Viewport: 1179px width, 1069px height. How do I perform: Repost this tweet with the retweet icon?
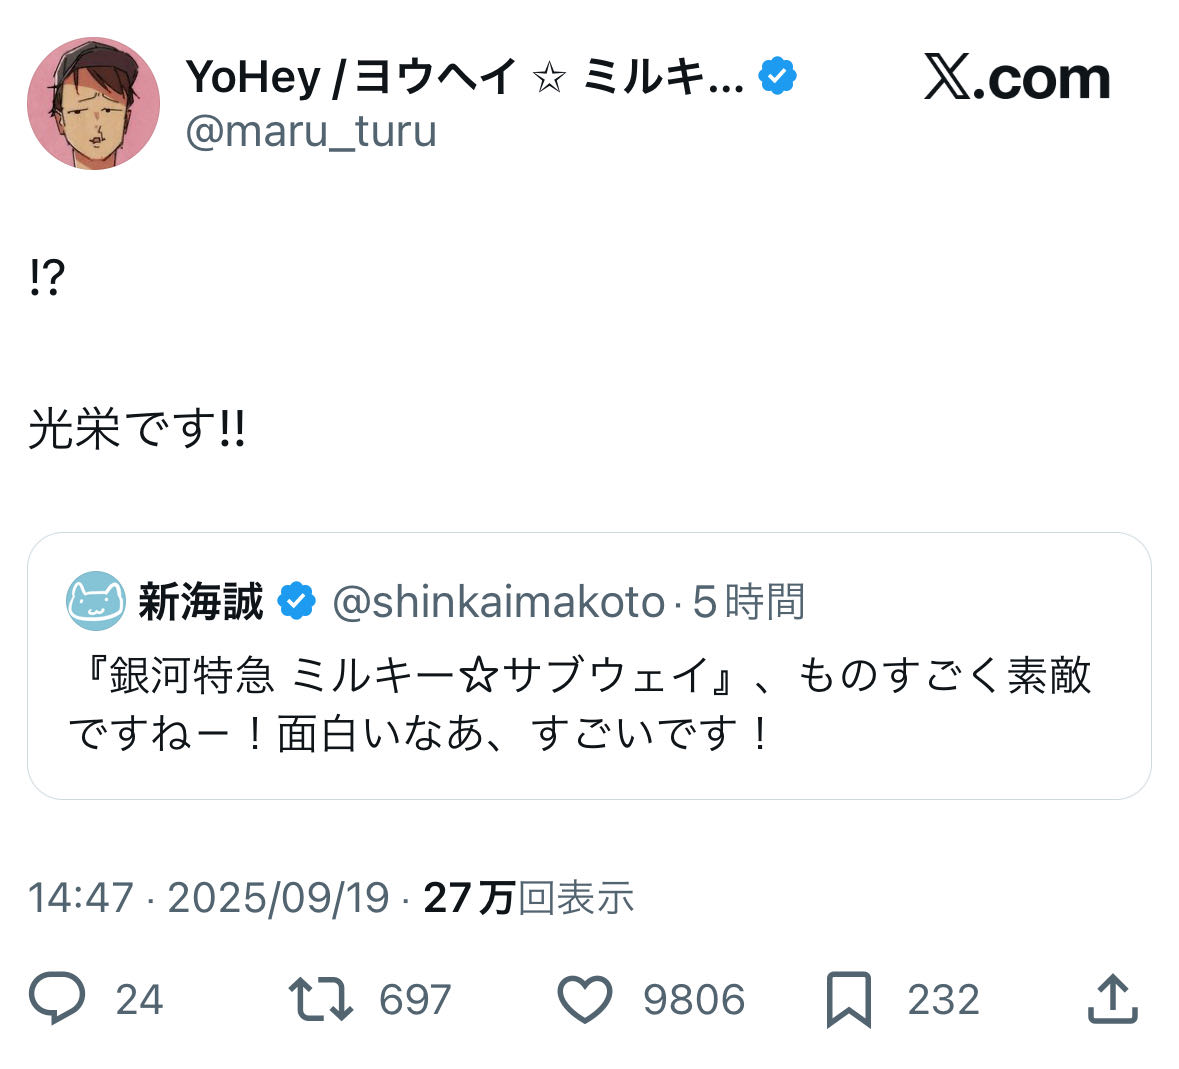[x=320, y=999]
